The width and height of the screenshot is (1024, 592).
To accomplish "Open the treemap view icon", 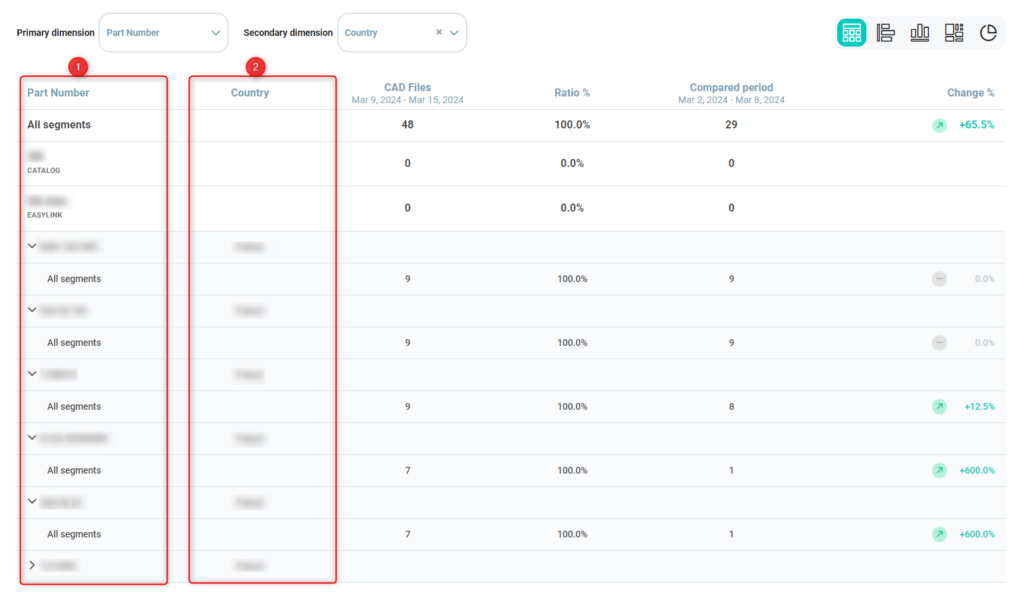I will [x=954, y=33].
